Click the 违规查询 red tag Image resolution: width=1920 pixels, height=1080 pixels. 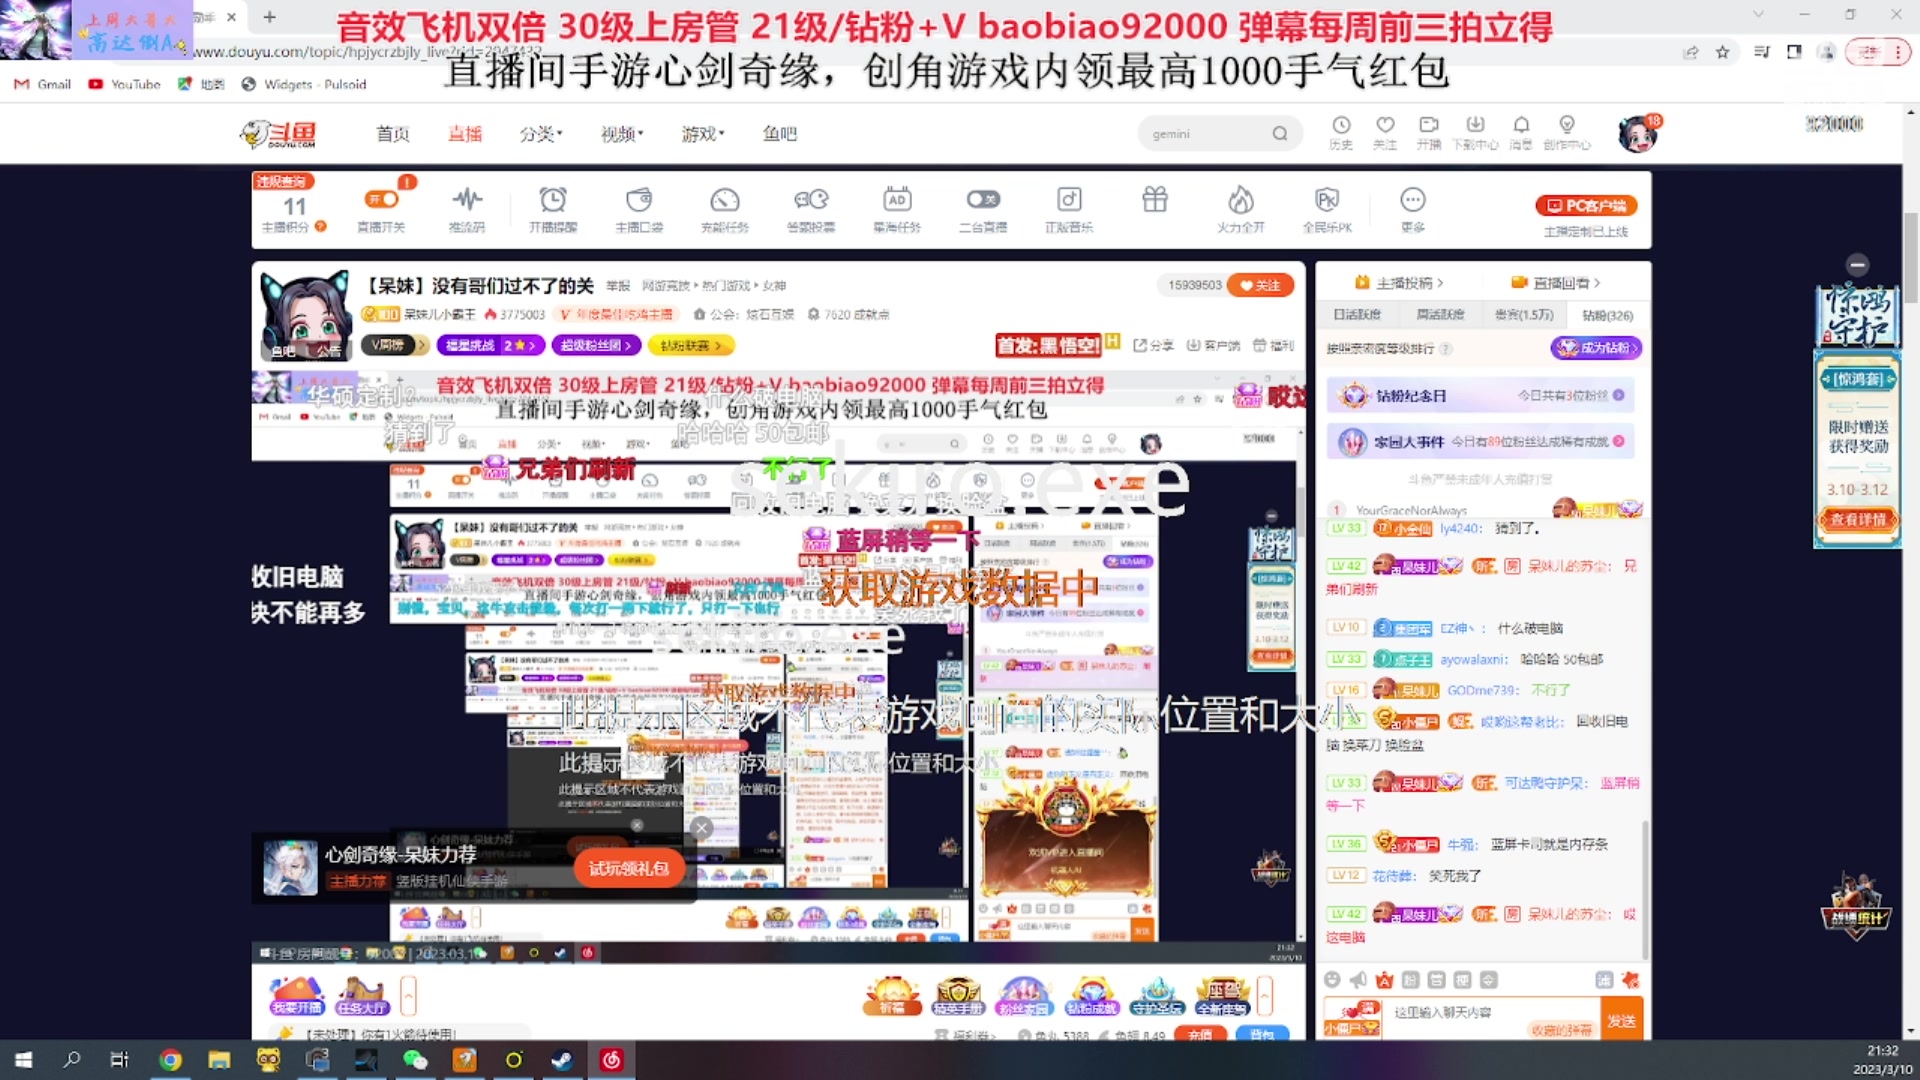click(283, 181)
